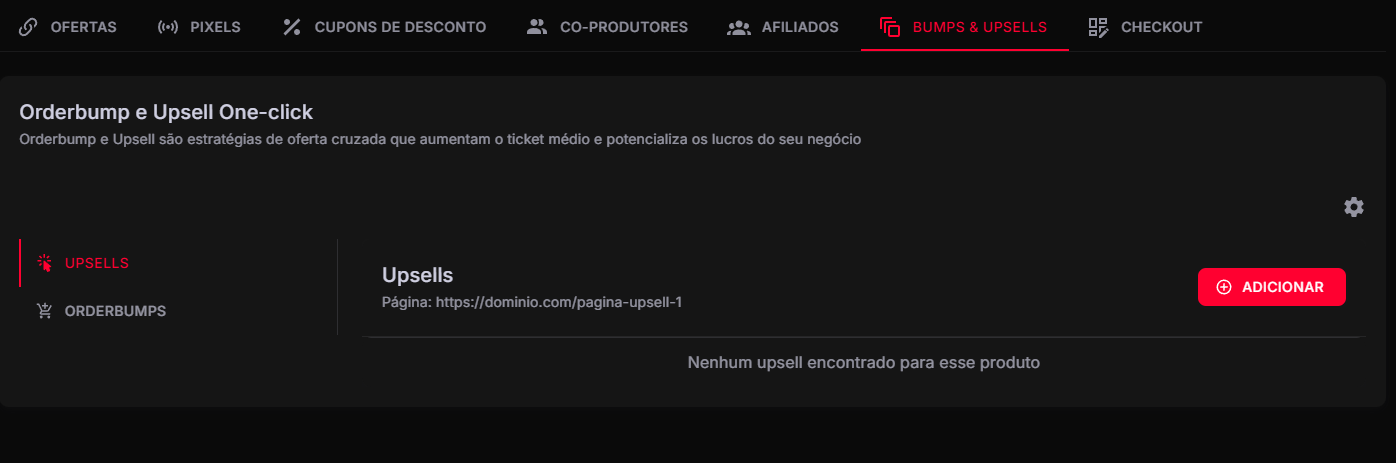Go to the Cupons de Desconto tab
This screenshot has width=1396, height=463.
click(400, 27)
